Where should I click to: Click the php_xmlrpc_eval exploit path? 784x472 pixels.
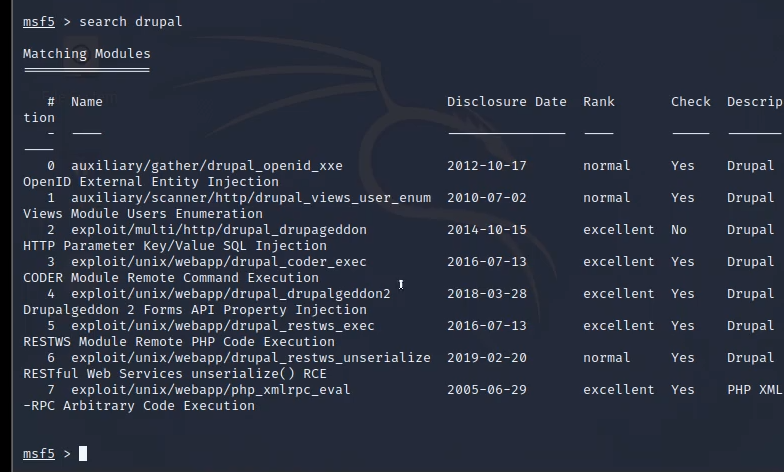click(x=211, y=390)
